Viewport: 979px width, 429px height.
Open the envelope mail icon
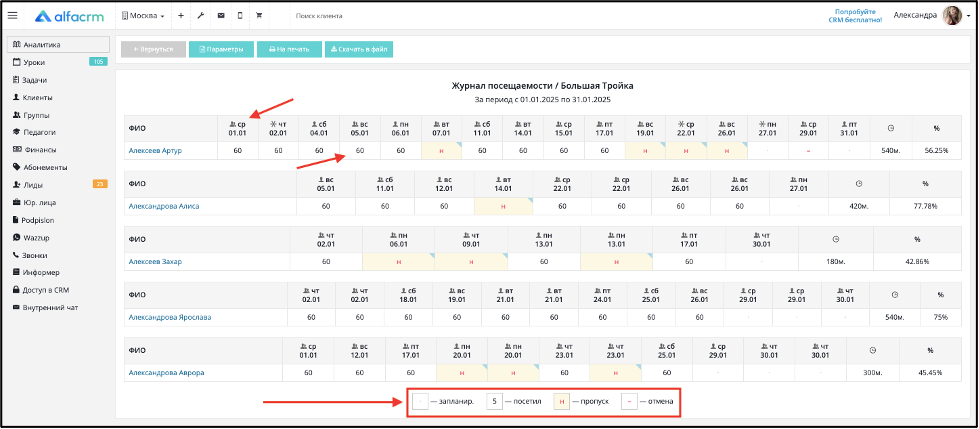tap(220, 16)
